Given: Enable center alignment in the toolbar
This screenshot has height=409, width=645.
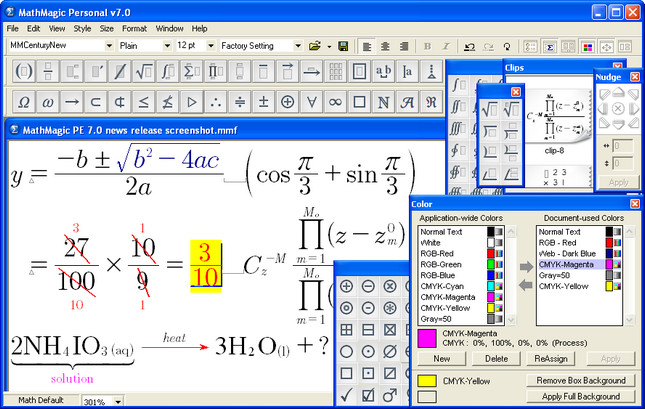Looking at the screenshot, I should click(x=384, y=46).
